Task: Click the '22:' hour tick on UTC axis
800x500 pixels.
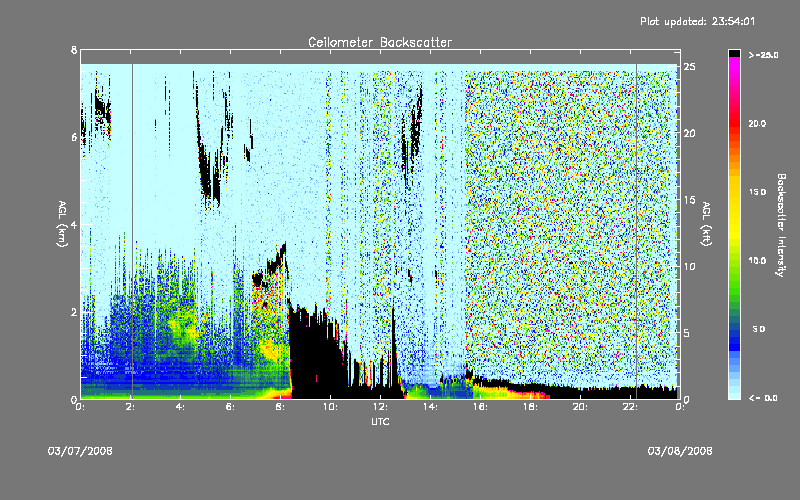Action: (631, 407)
